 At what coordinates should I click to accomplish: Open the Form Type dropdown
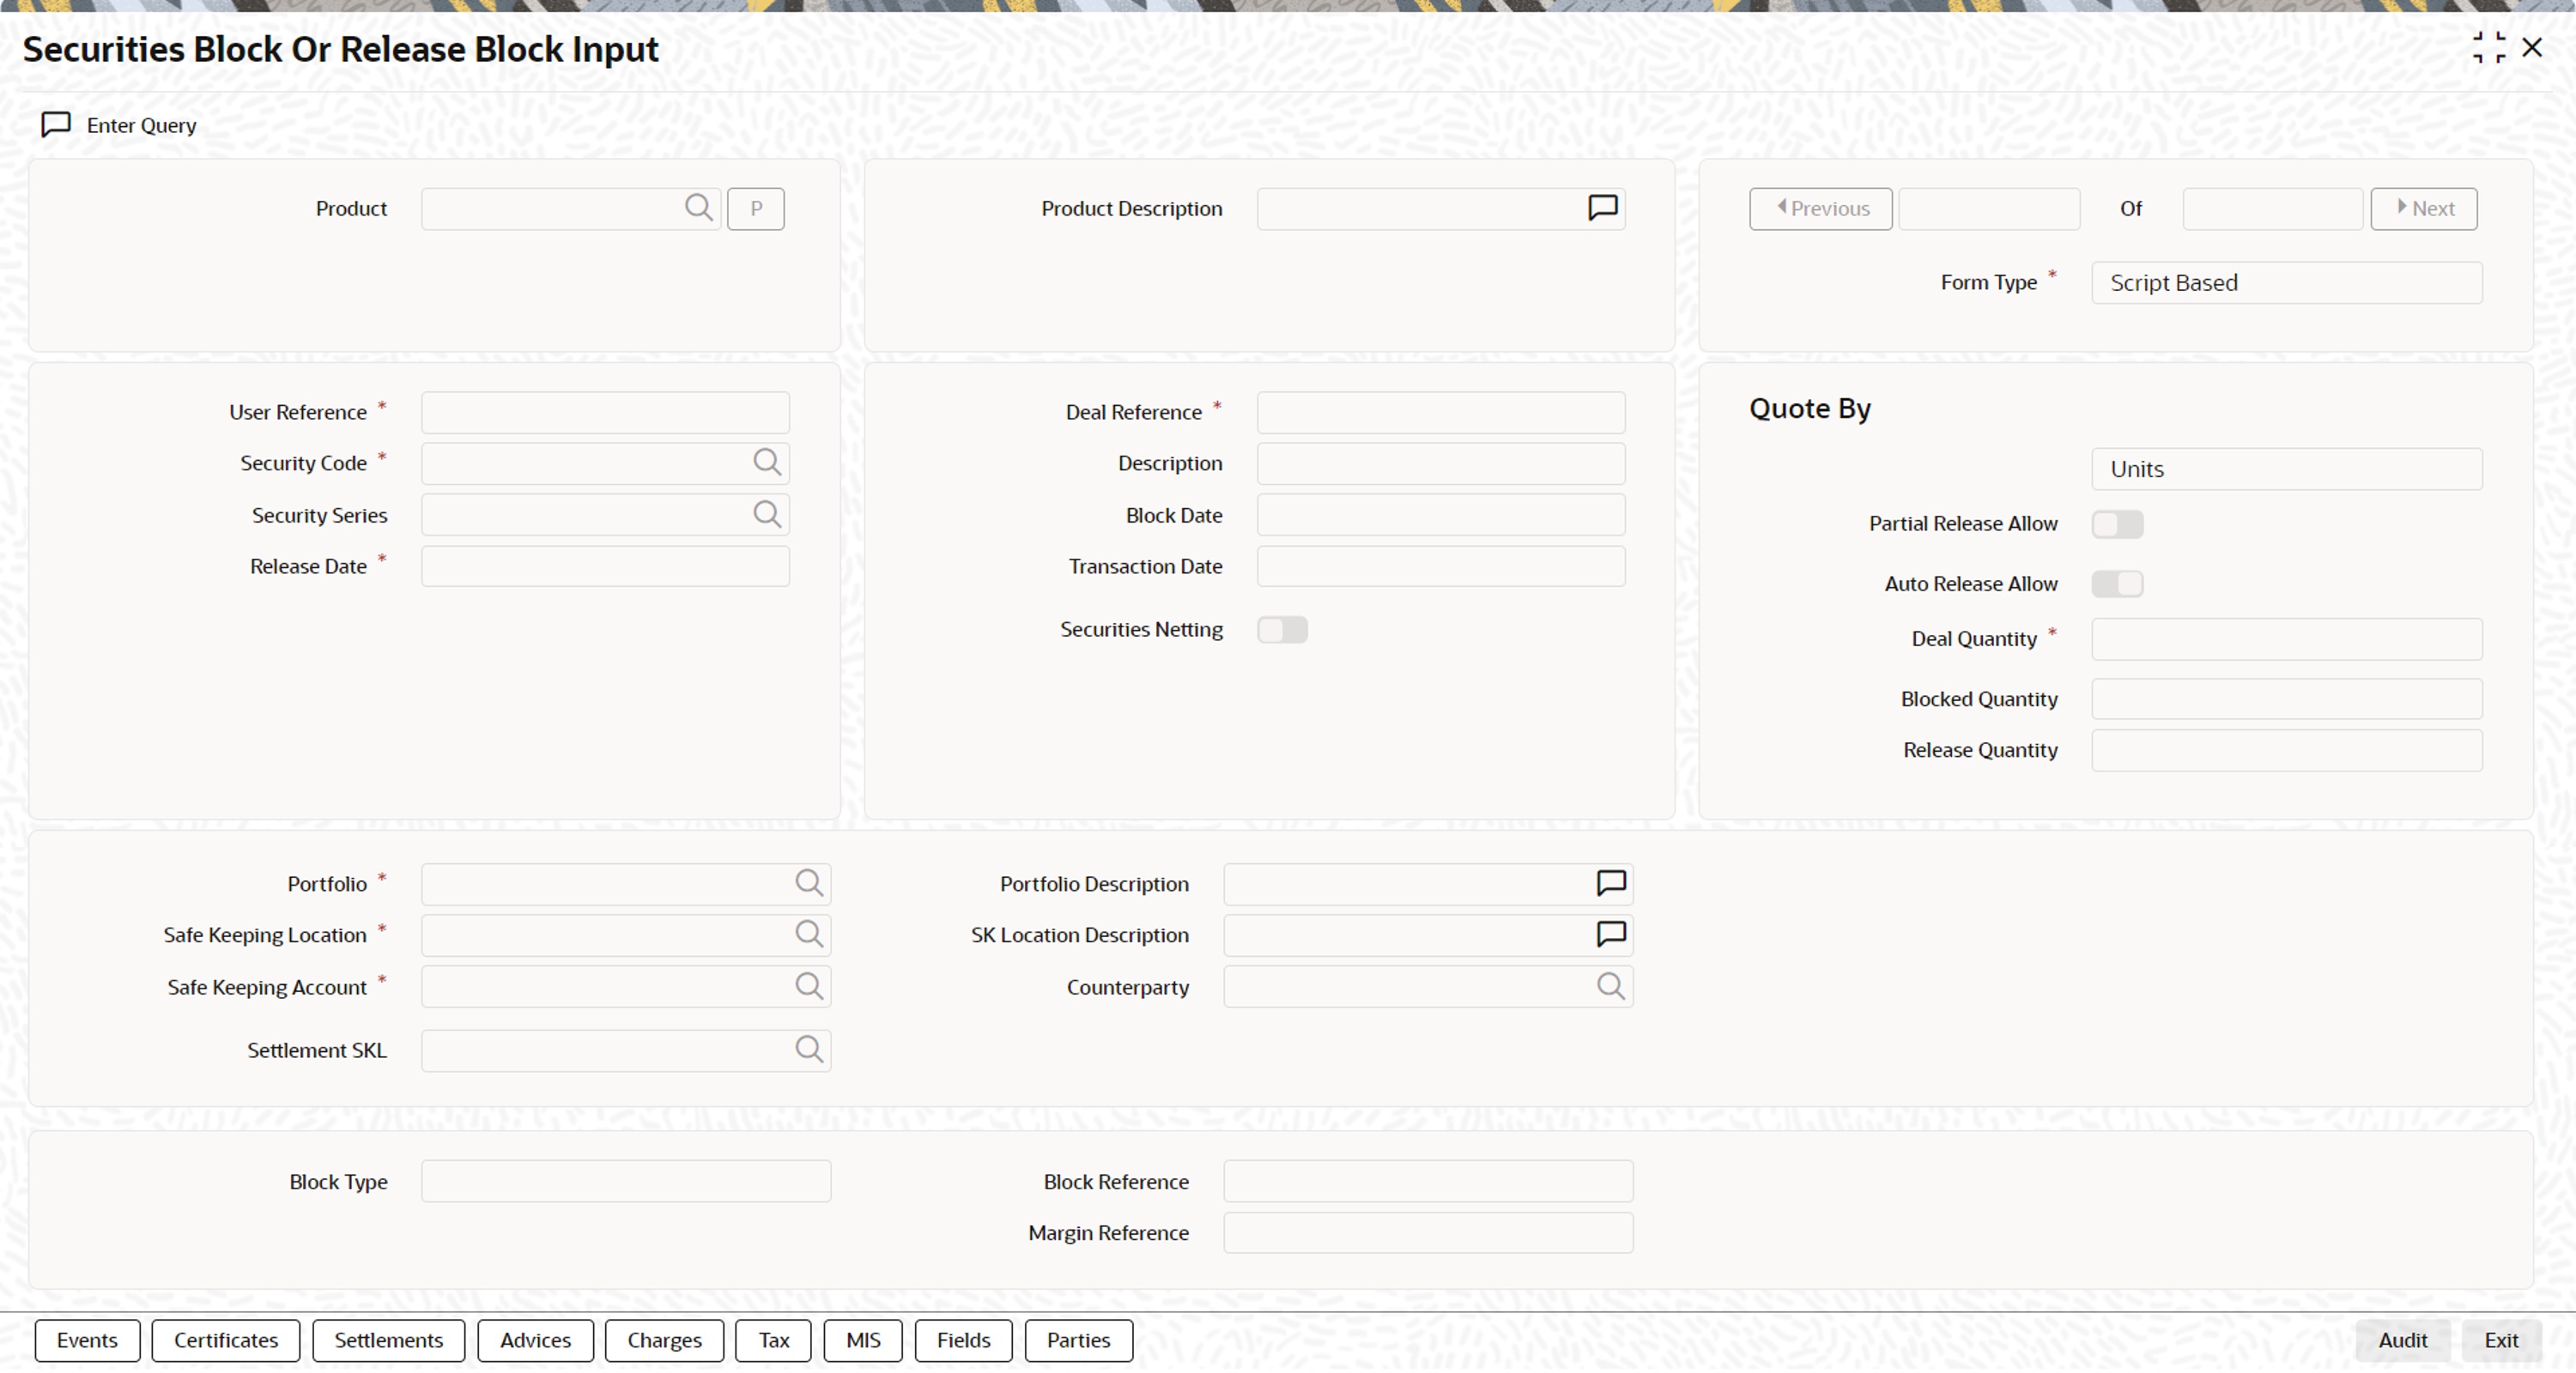(2285, 283)
